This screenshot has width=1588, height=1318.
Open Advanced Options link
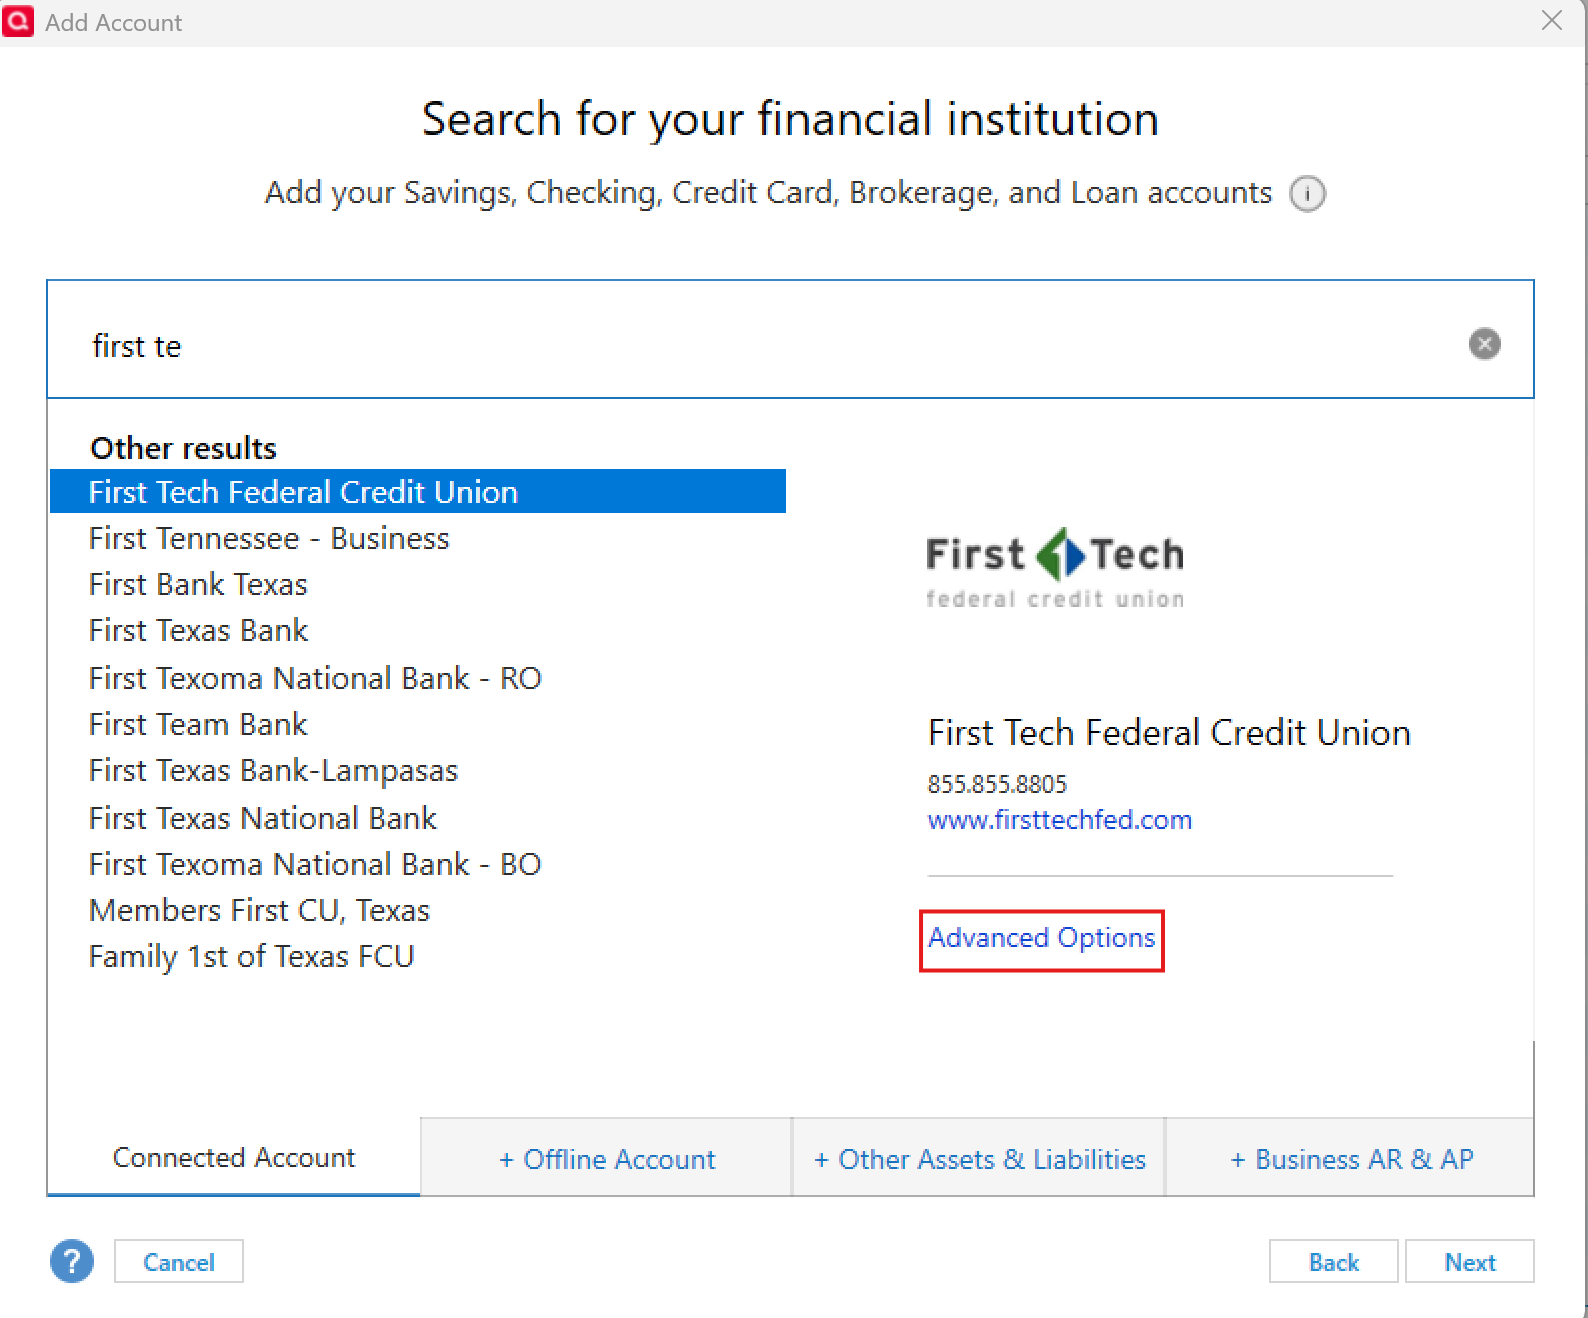click(1042, 938)
